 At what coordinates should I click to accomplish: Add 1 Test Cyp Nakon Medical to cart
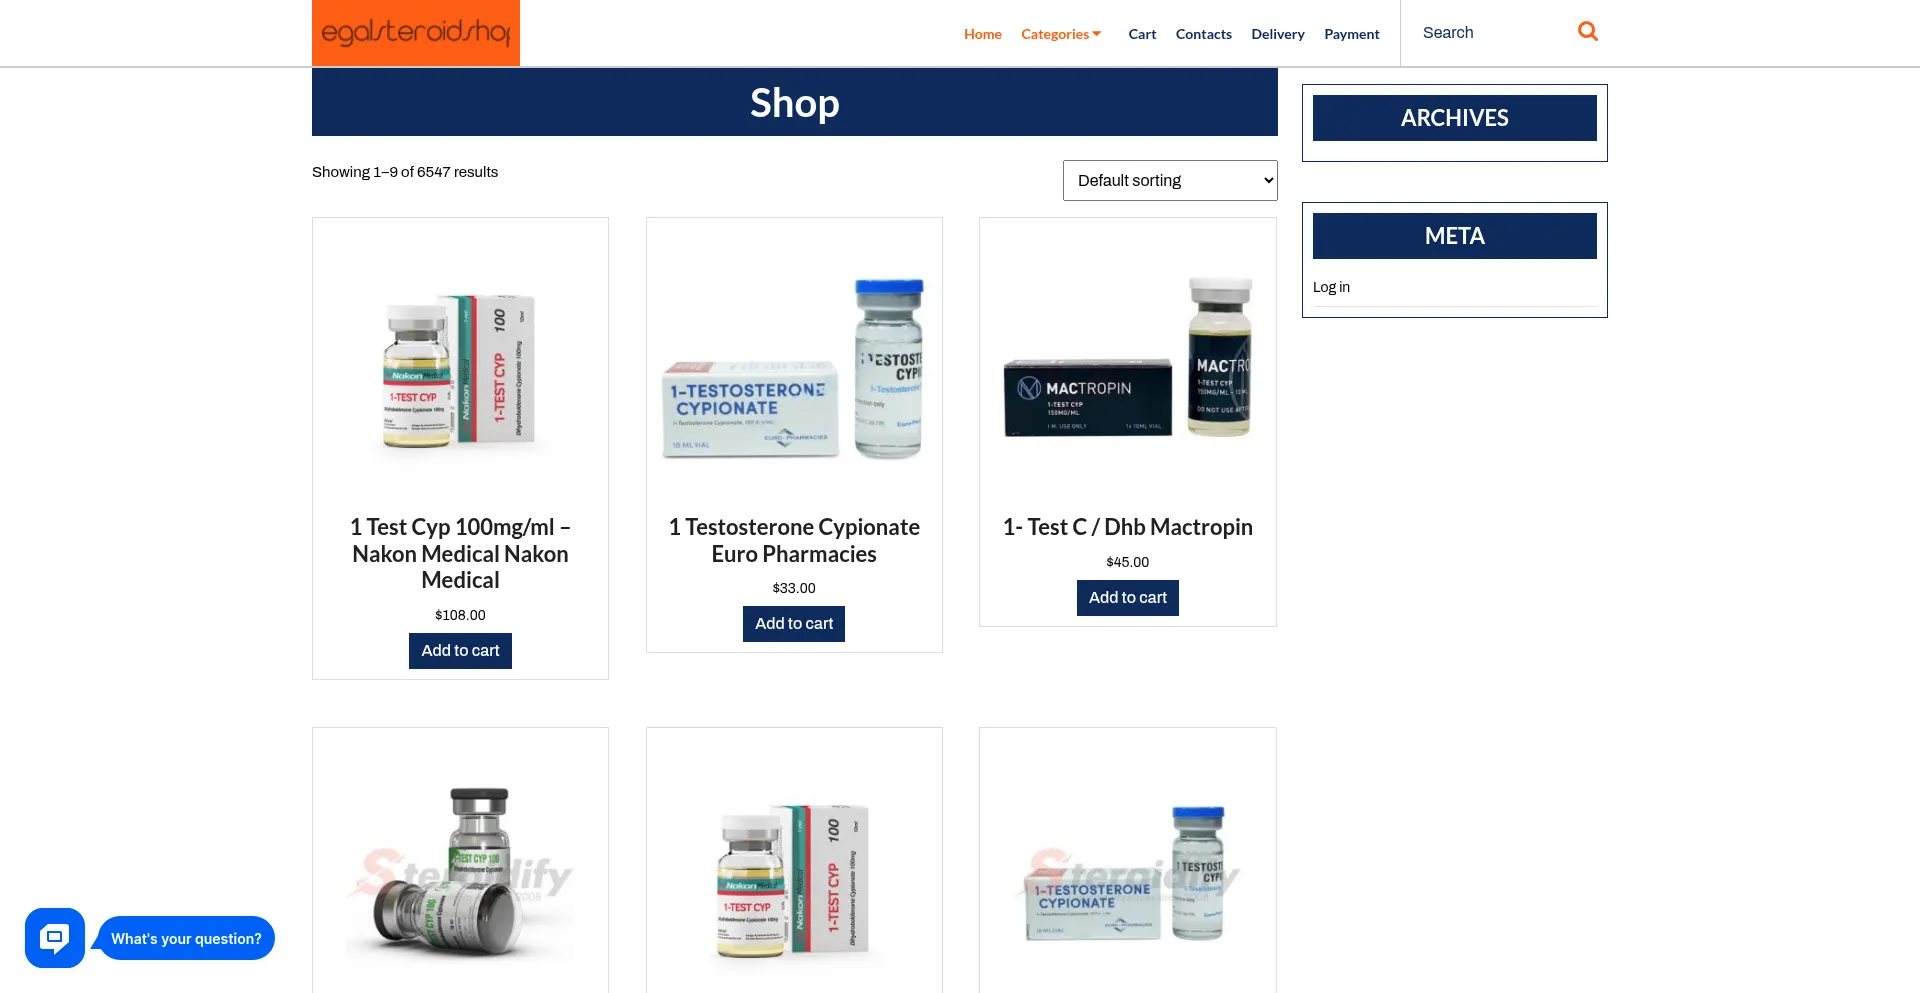tap(460, 651)
